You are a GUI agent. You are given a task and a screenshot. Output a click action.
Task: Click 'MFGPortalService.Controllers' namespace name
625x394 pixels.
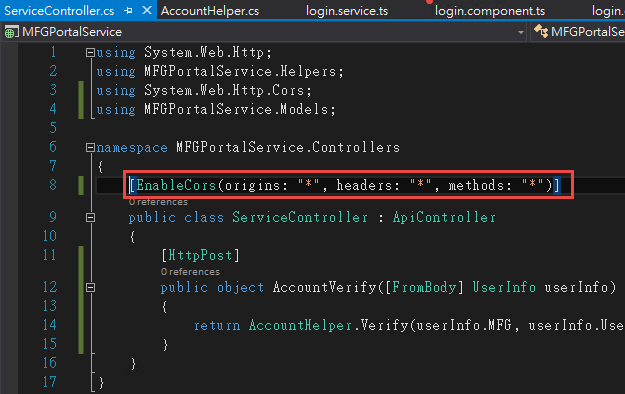(288, 148)
